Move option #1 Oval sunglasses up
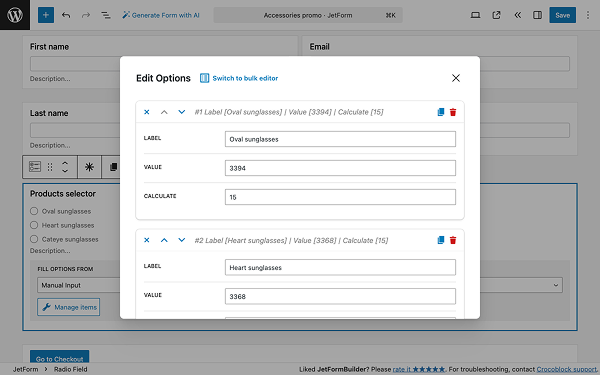Screen dimensions: 600x375 164,112
